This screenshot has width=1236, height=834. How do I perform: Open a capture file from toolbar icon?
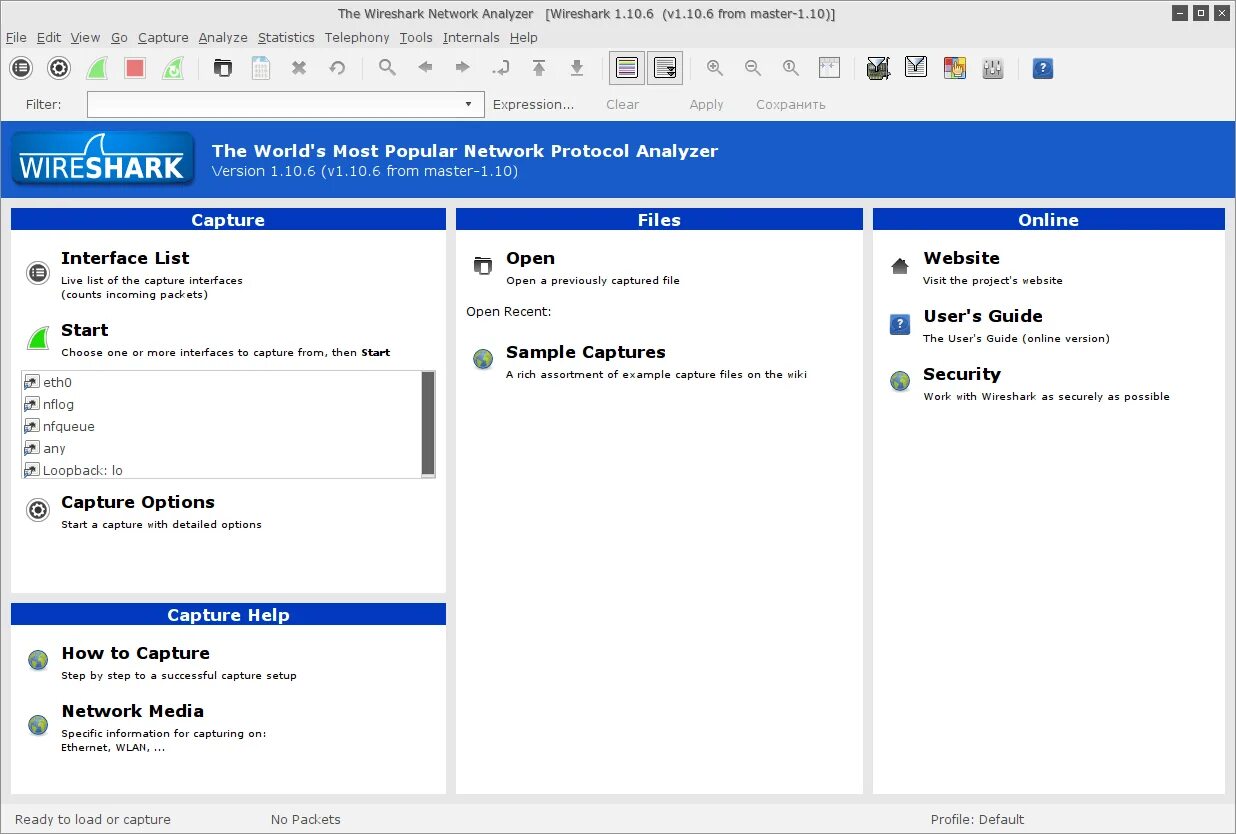223,68
